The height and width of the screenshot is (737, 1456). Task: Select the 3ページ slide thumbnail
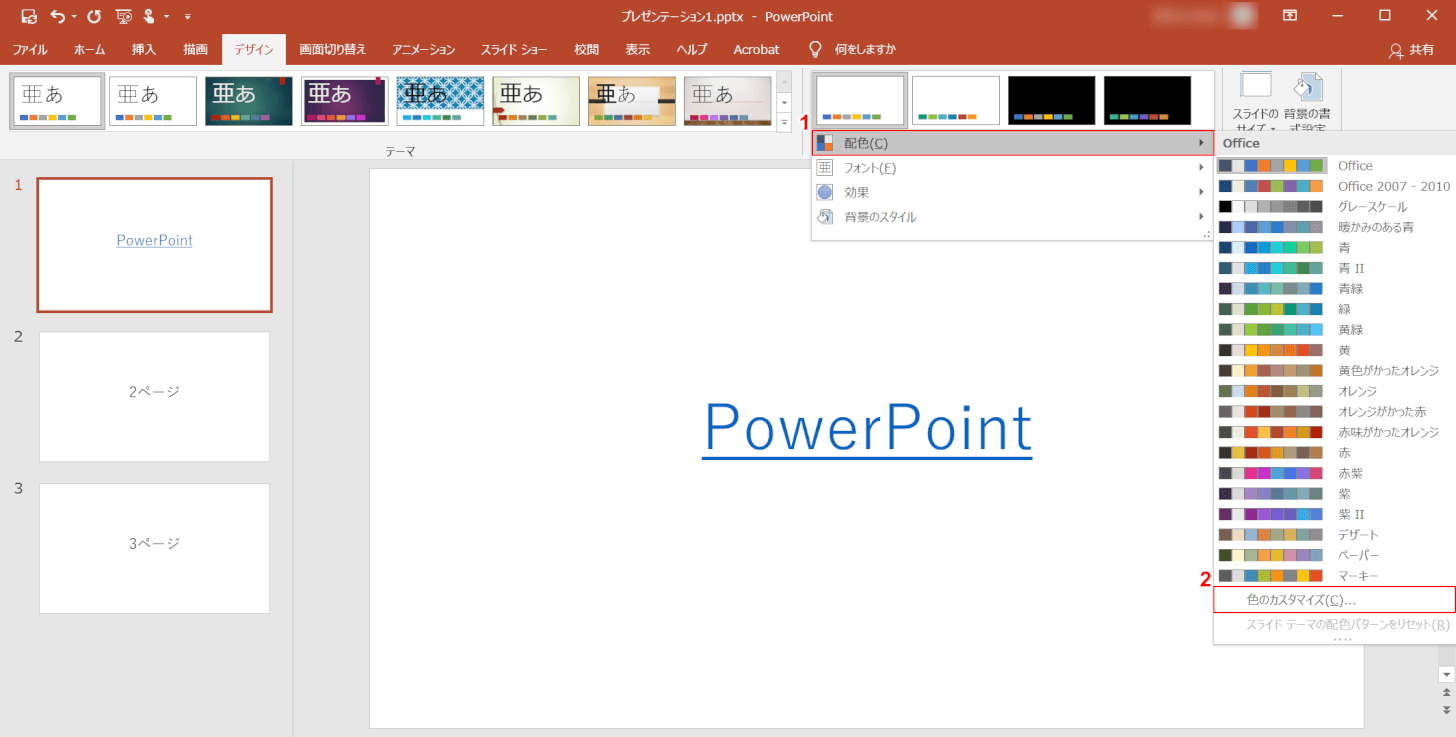[x=154, y=548]
